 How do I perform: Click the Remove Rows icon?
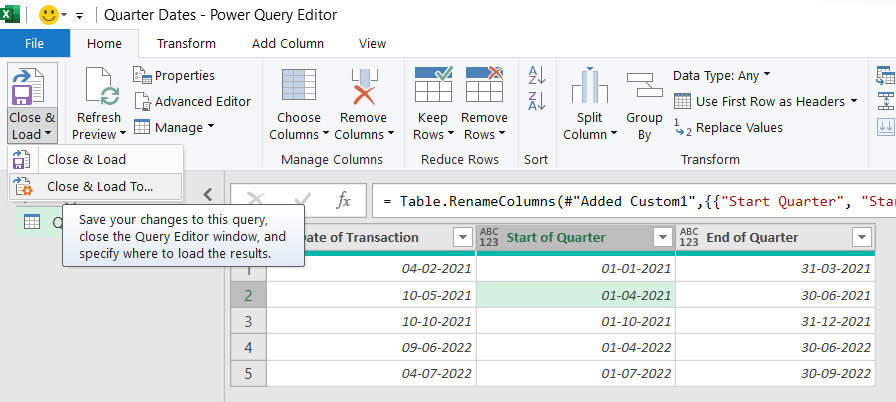(484, 84)
